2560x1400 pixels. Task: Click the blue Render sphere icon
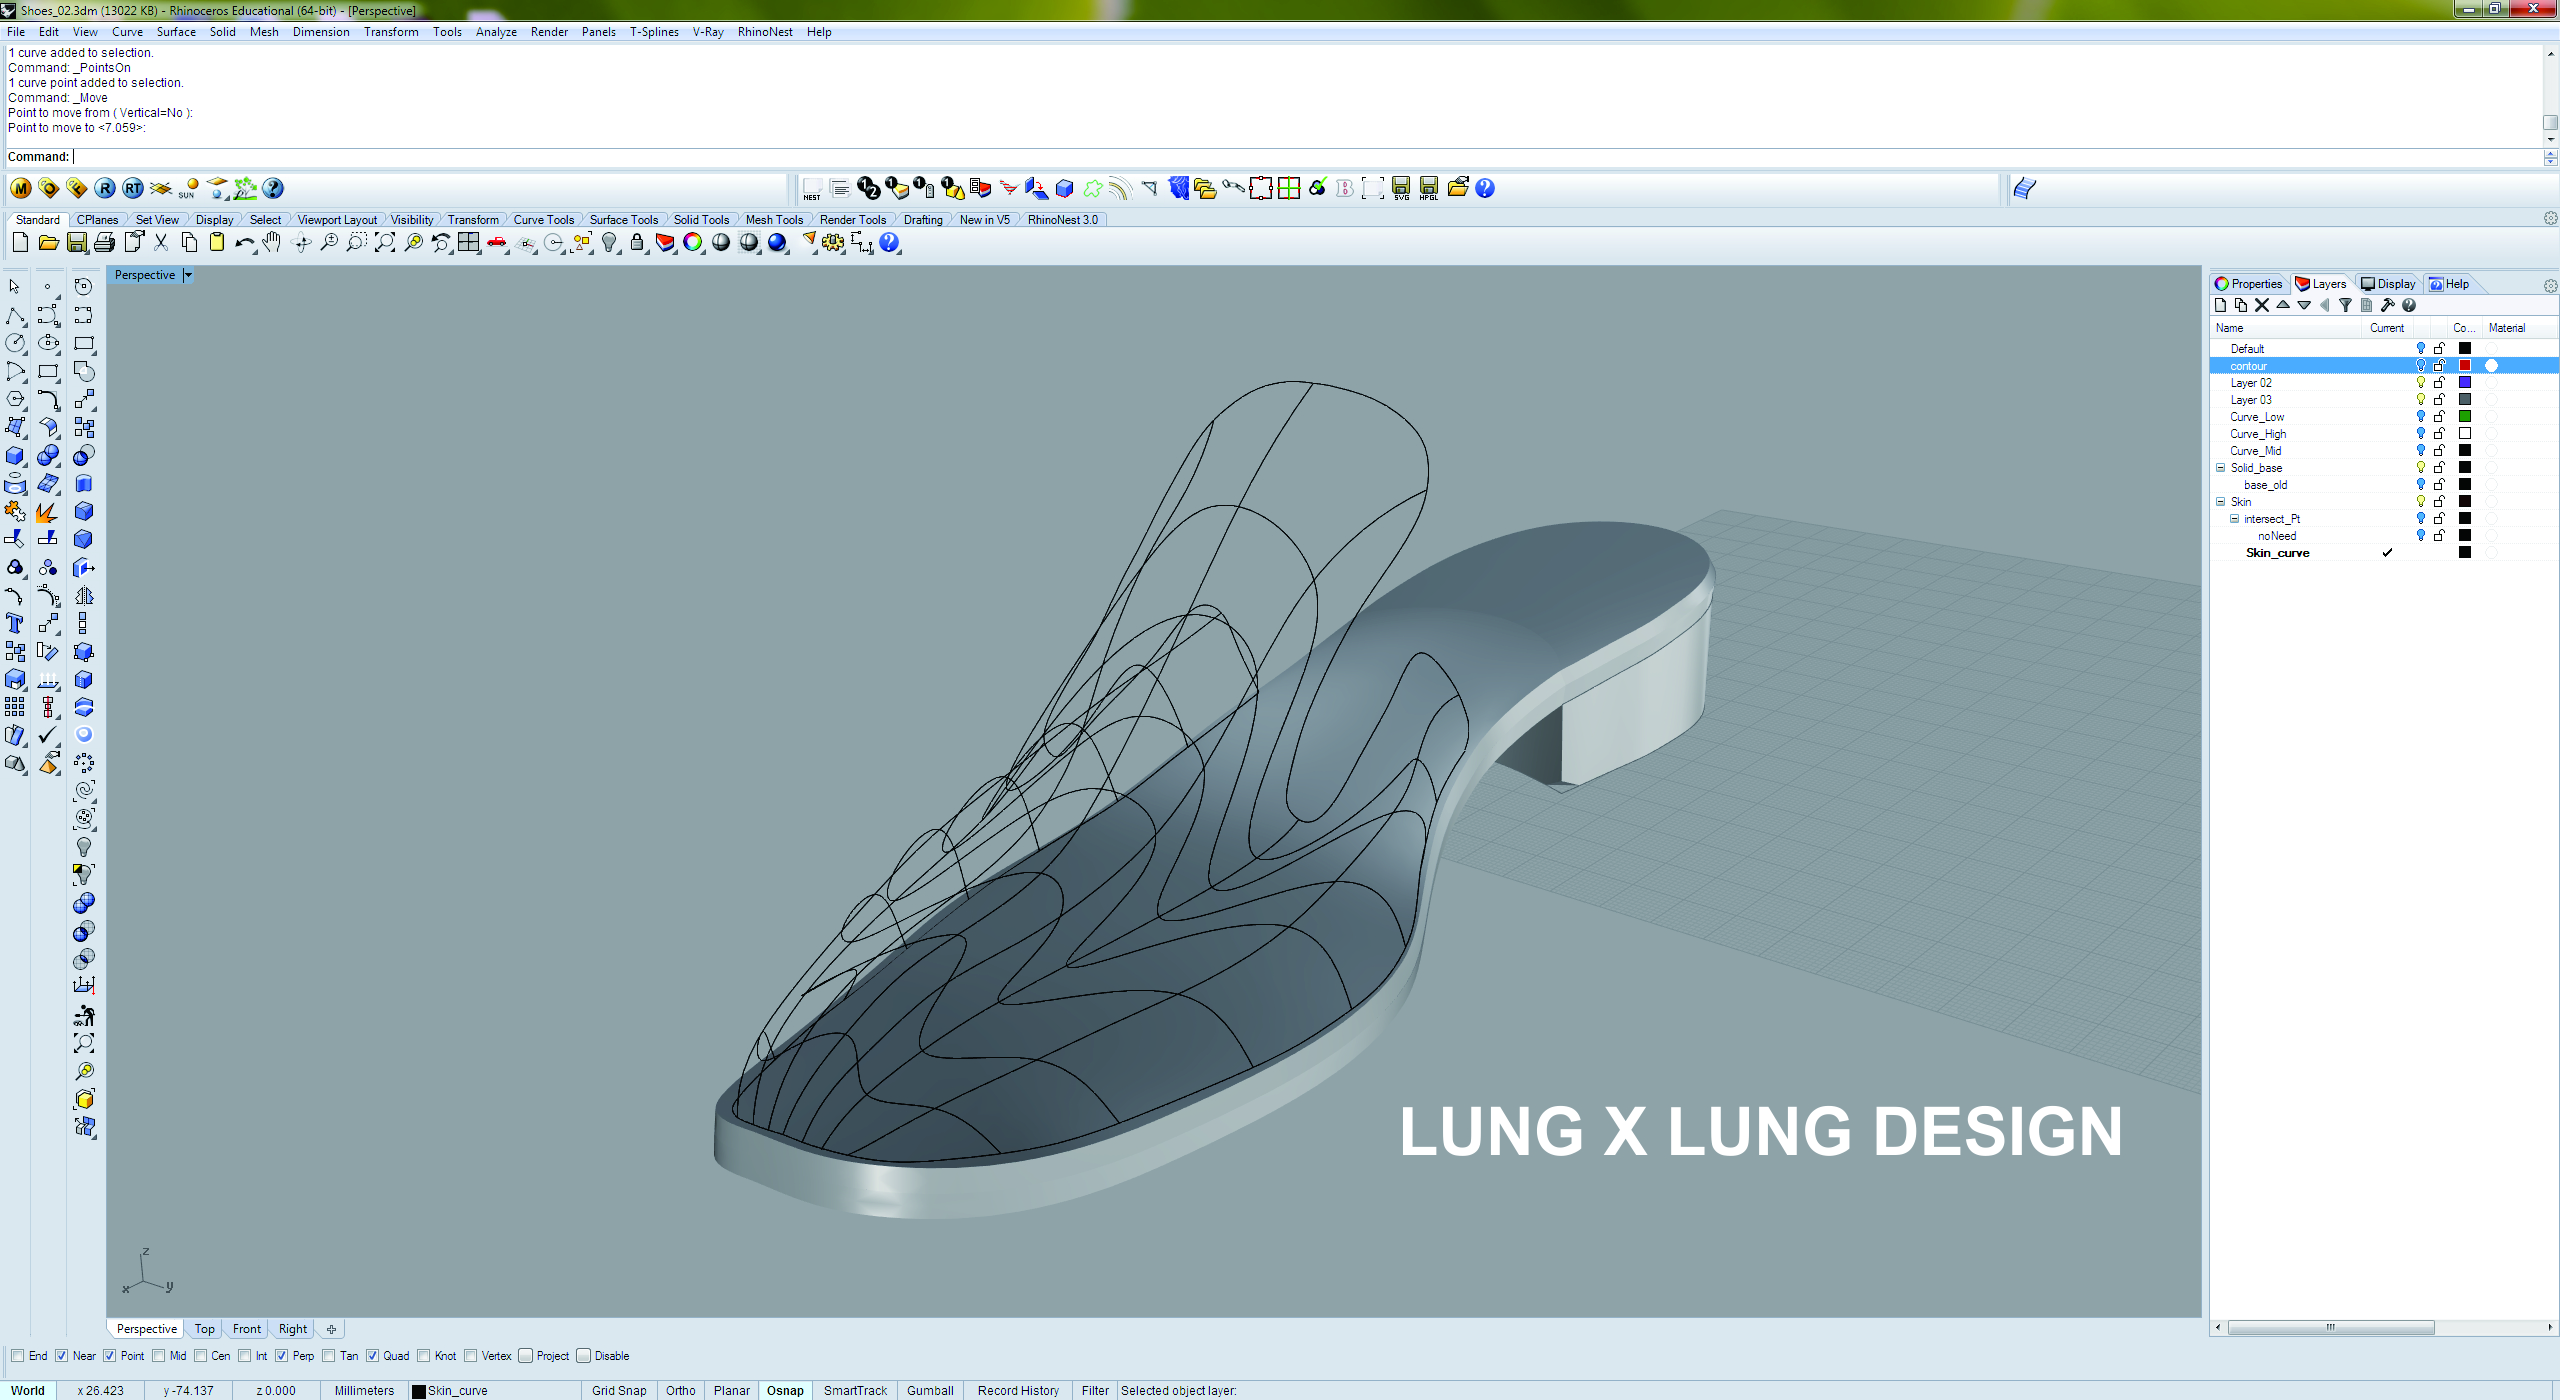coord(777,243)
